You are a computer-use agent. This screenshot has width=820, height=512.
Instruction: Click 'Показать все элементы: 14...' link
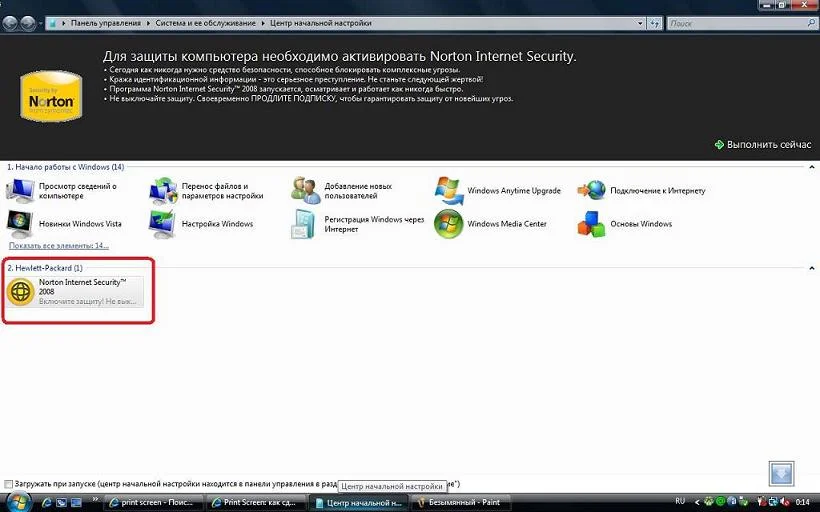pyautogui.click(x=59, y=245)
